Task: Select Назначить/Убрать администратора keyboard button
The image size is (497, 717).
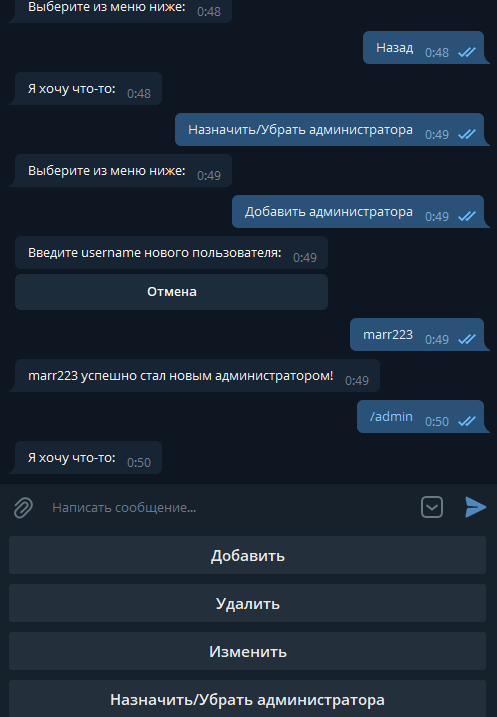Action: (247, 699)
